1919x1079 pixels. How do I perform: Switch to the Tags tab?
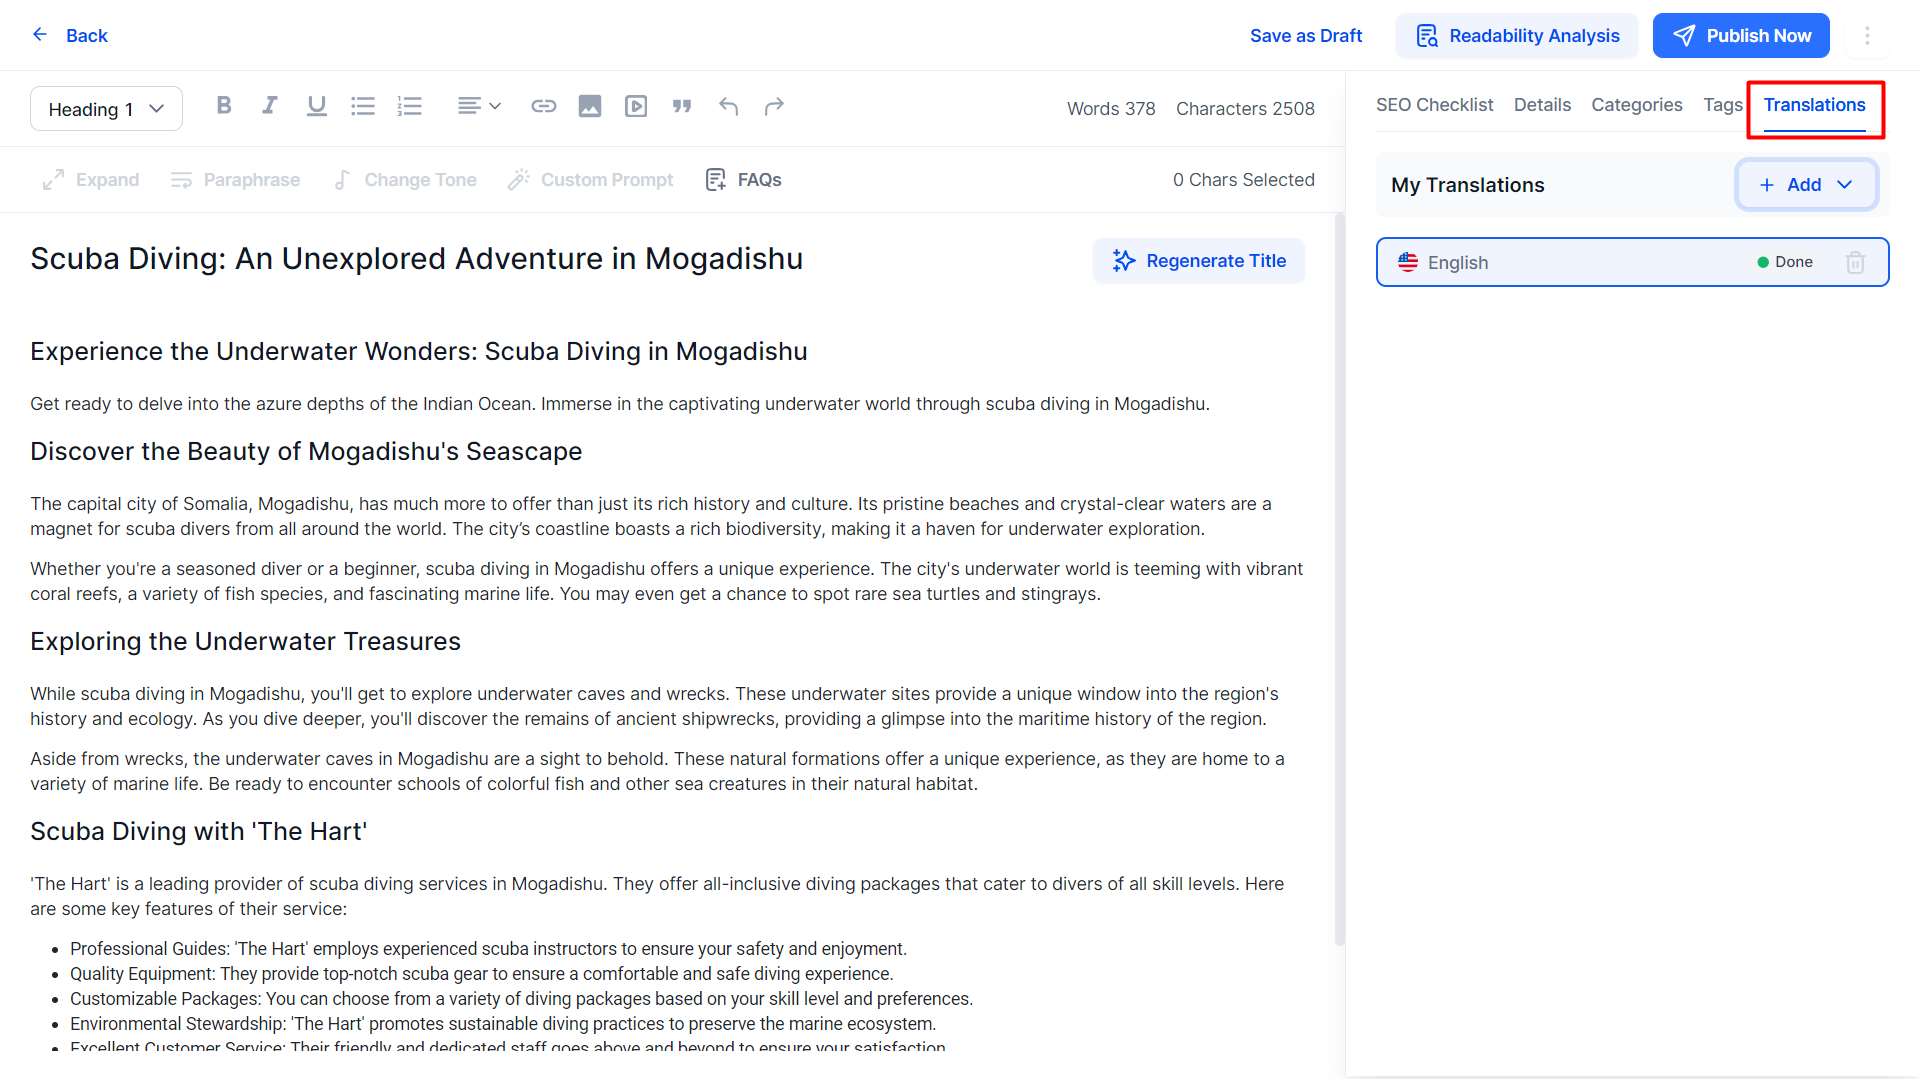[1723, 105]
